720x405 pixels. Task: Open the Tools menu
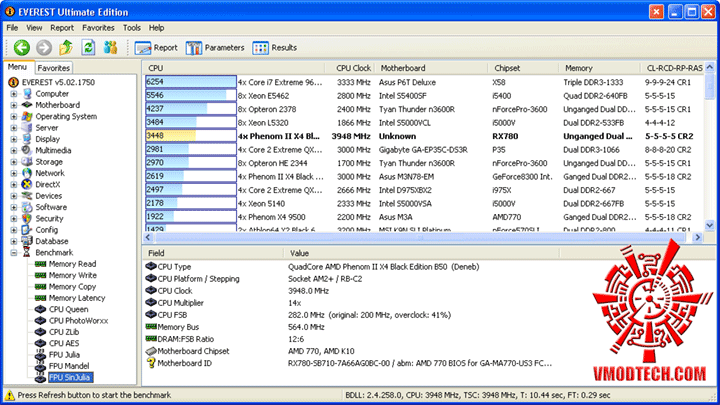click(132, 28)
